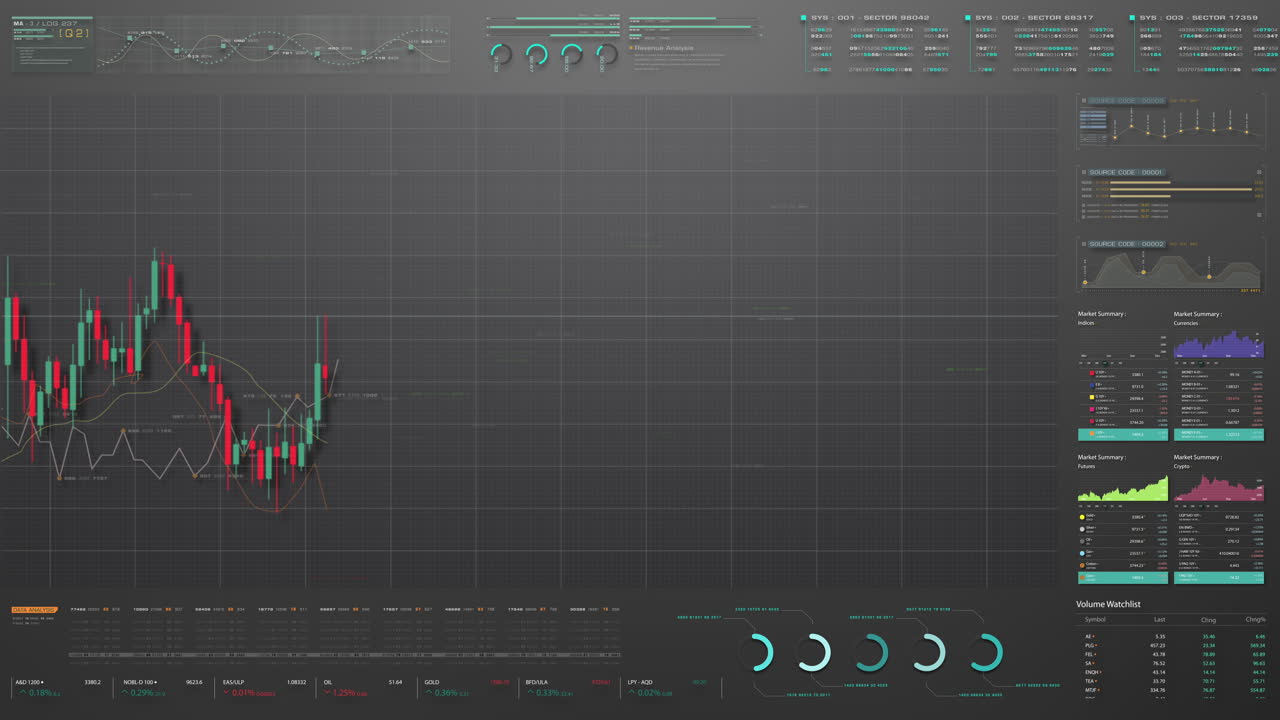
Task: Toggle the highlighted teal row in Indices summary
Action: pos(1124,434)
